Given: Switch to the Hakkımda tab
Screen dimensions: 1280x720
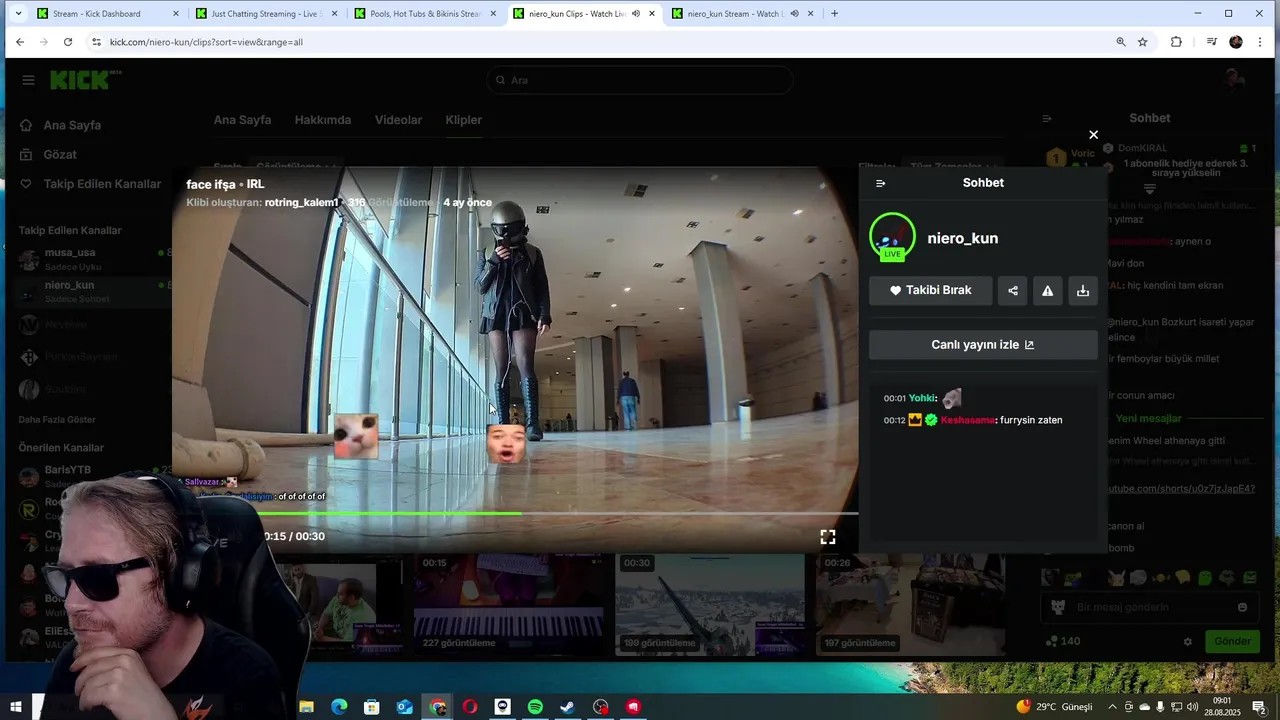Looking at the screenshot, I should click(x=322, y=120).
